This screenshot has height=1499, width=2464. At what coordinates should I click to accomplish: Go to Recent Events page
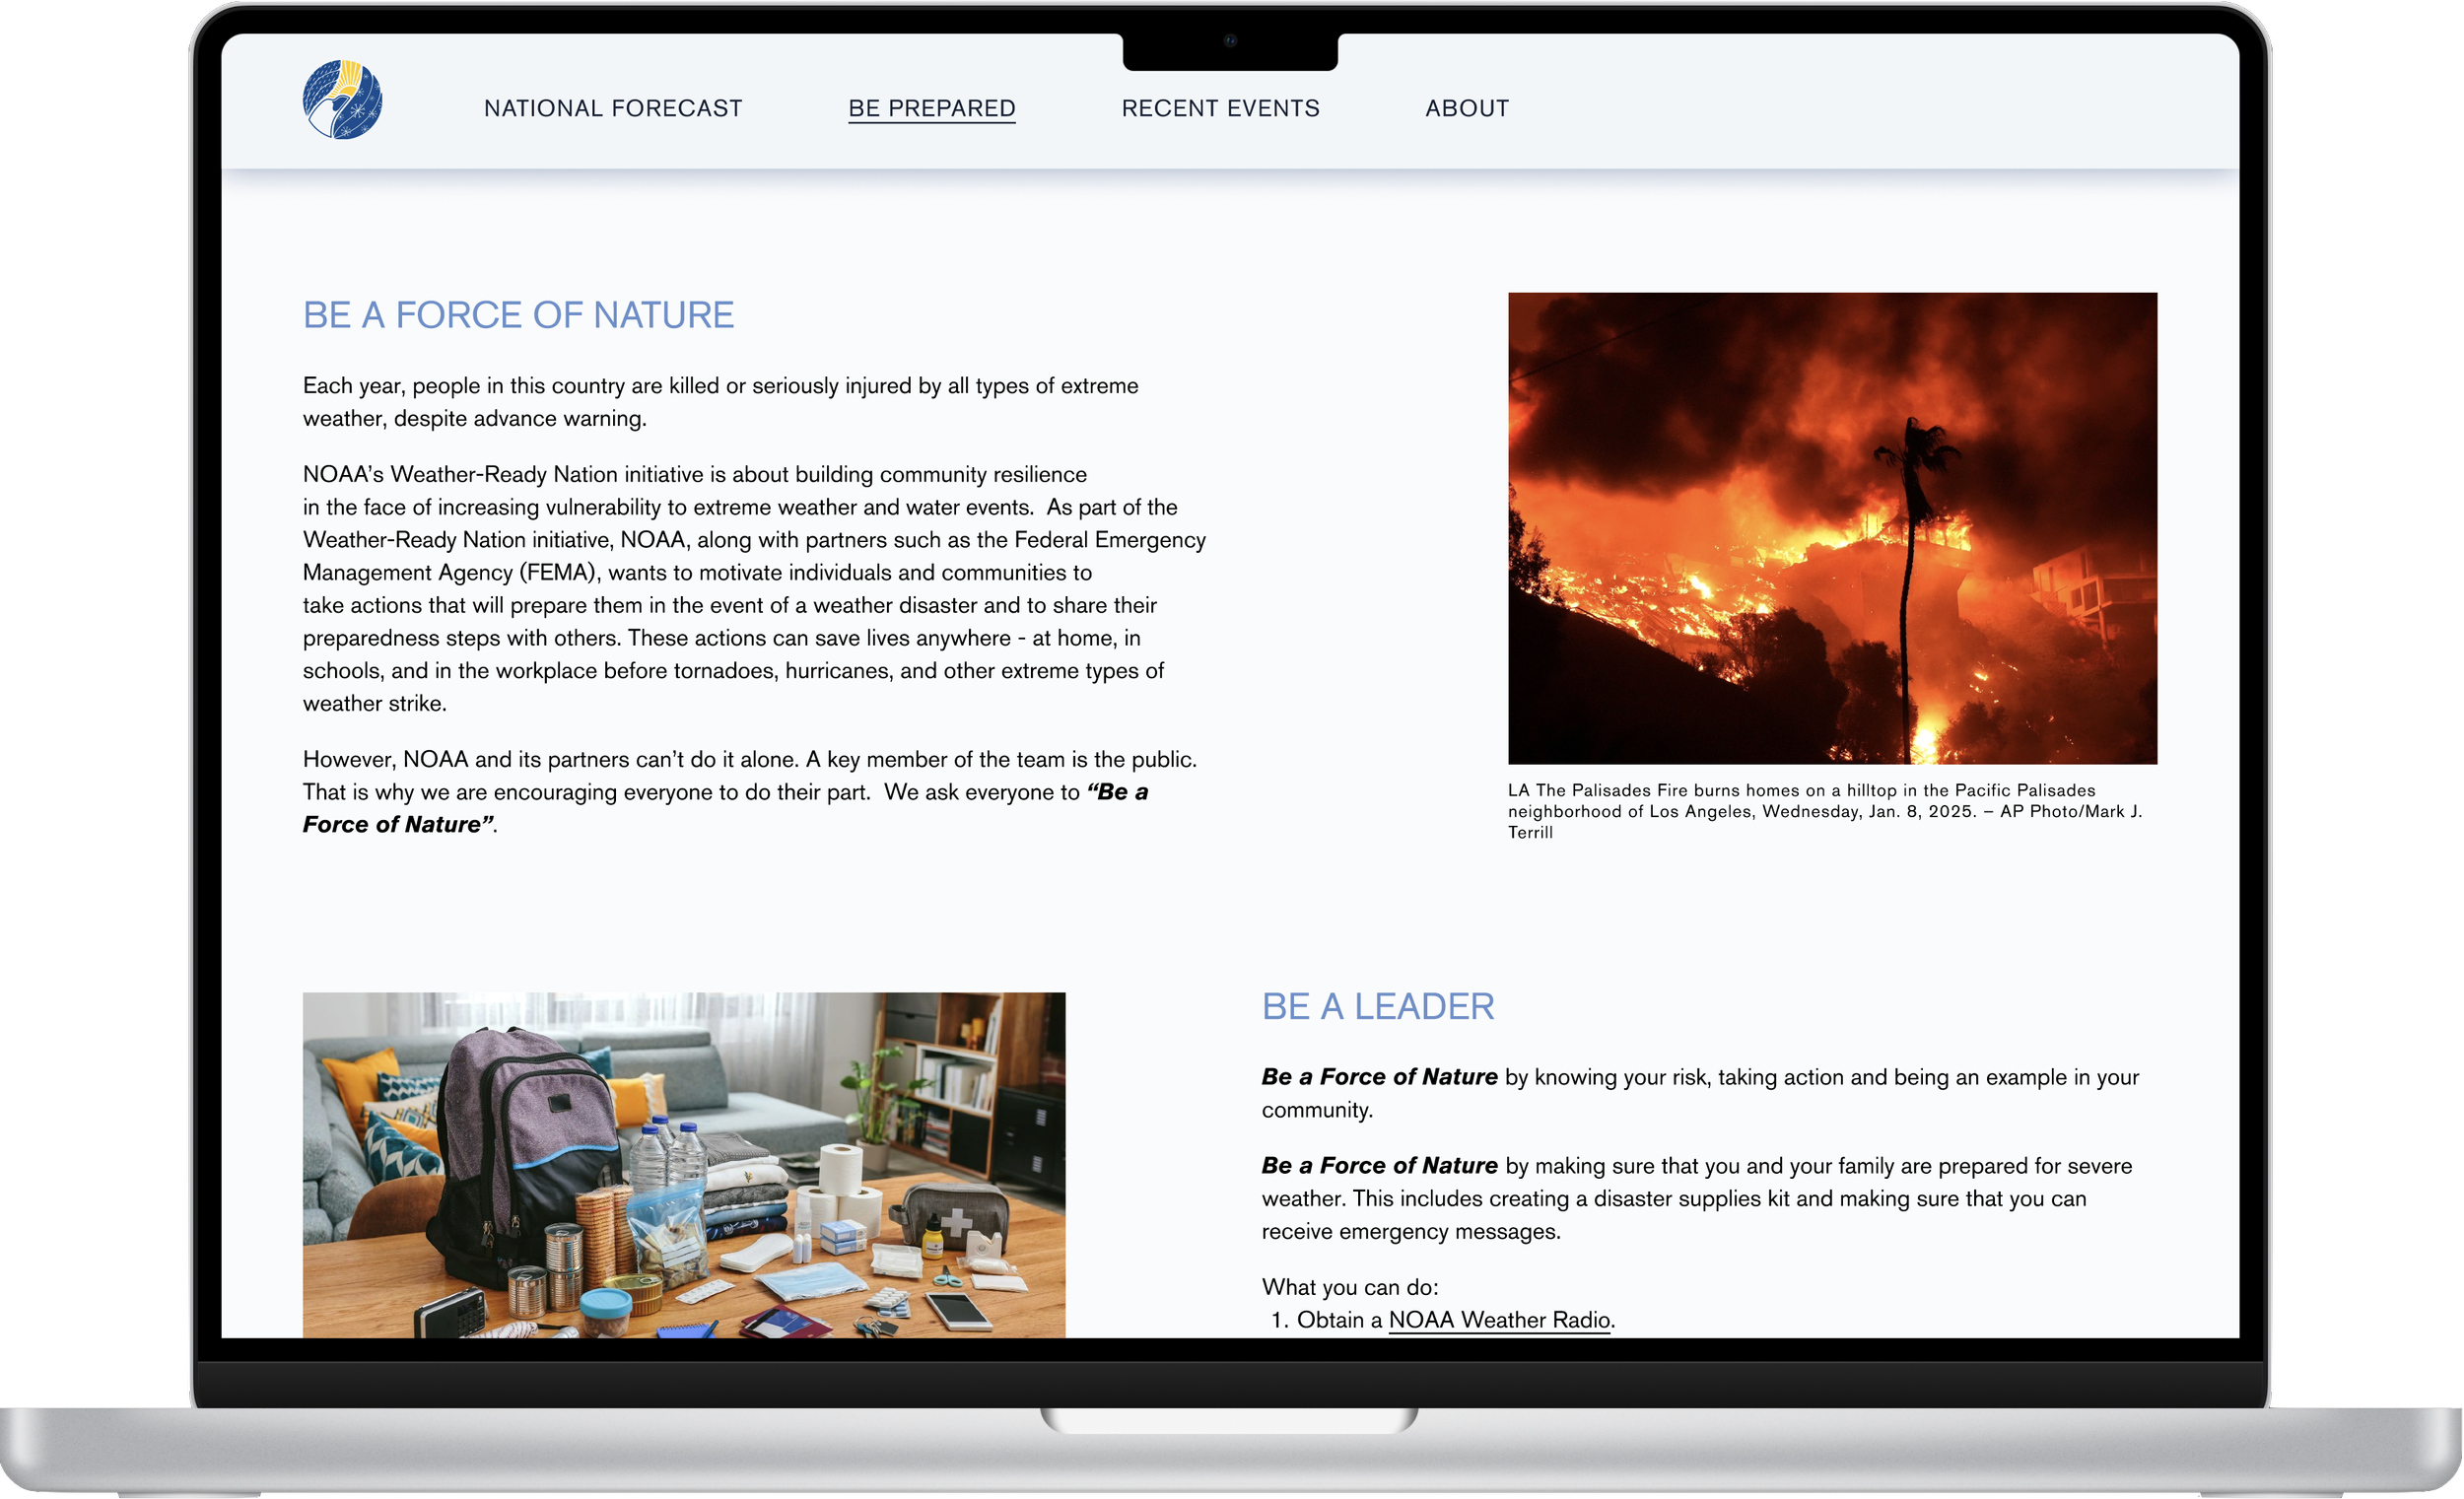pyautogui.click(x=1220, y=108)
